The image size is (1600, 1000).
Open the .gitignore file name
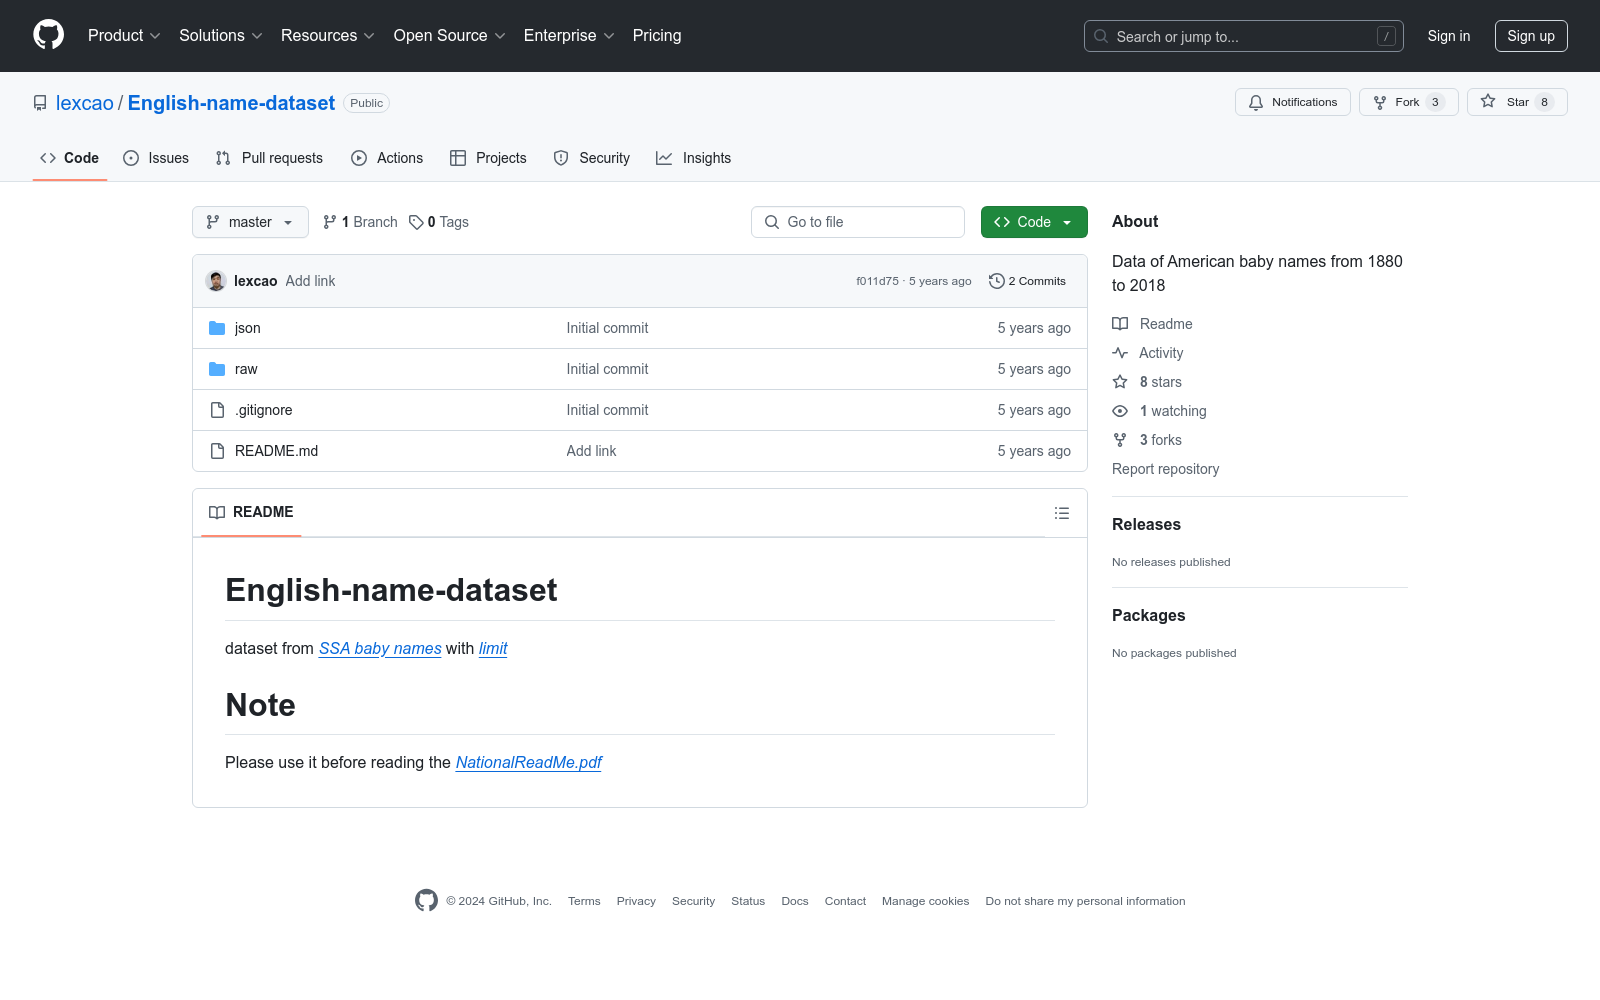[x=264, y=410]
